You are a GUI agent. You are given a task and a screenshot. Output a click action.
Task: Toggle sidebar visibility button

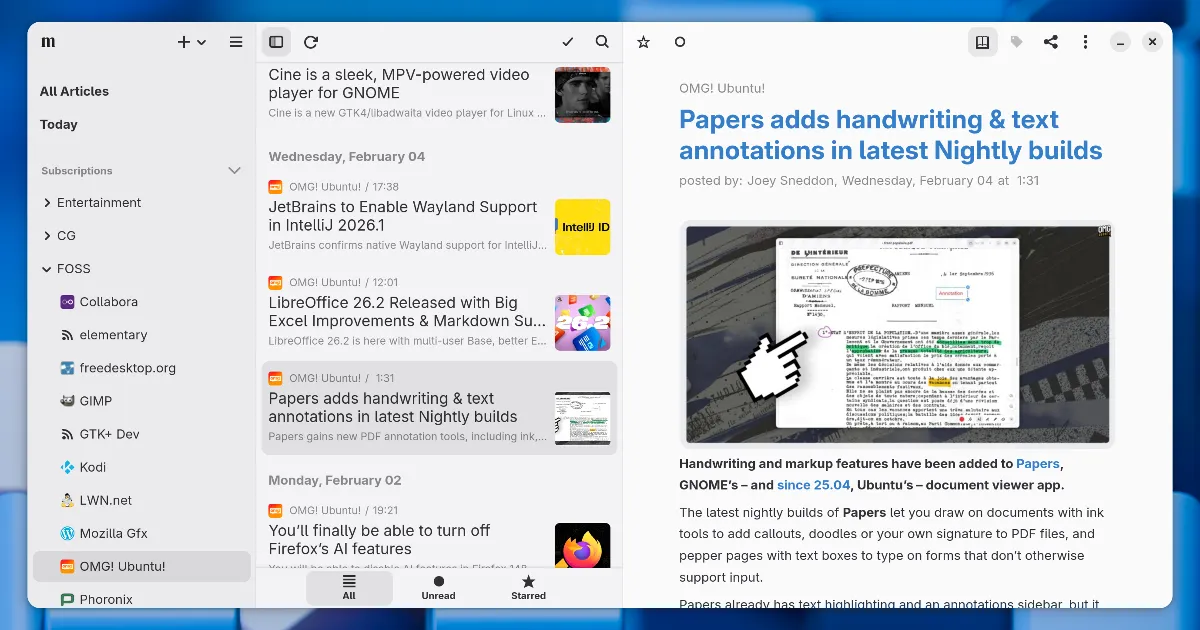coord(276,42)
